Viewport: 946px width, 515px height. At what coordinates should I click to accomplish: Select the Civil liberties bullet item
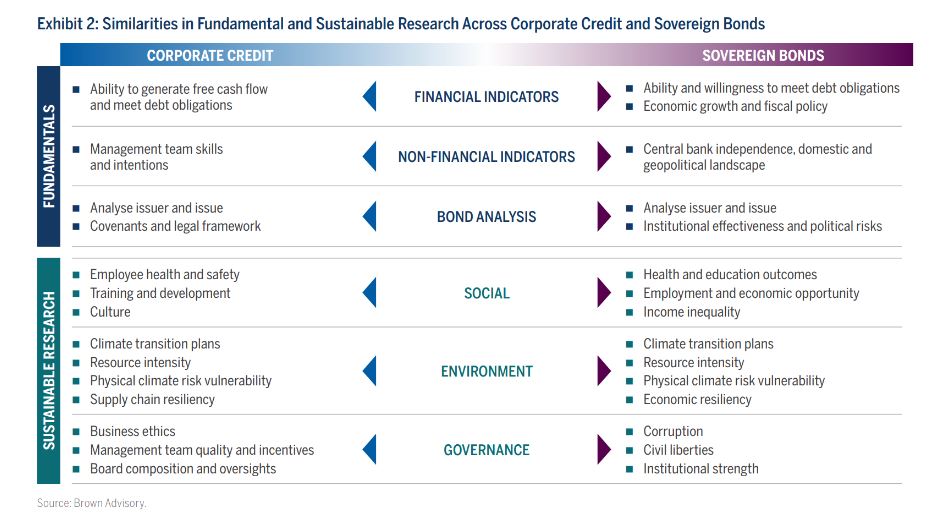(678, 450)
